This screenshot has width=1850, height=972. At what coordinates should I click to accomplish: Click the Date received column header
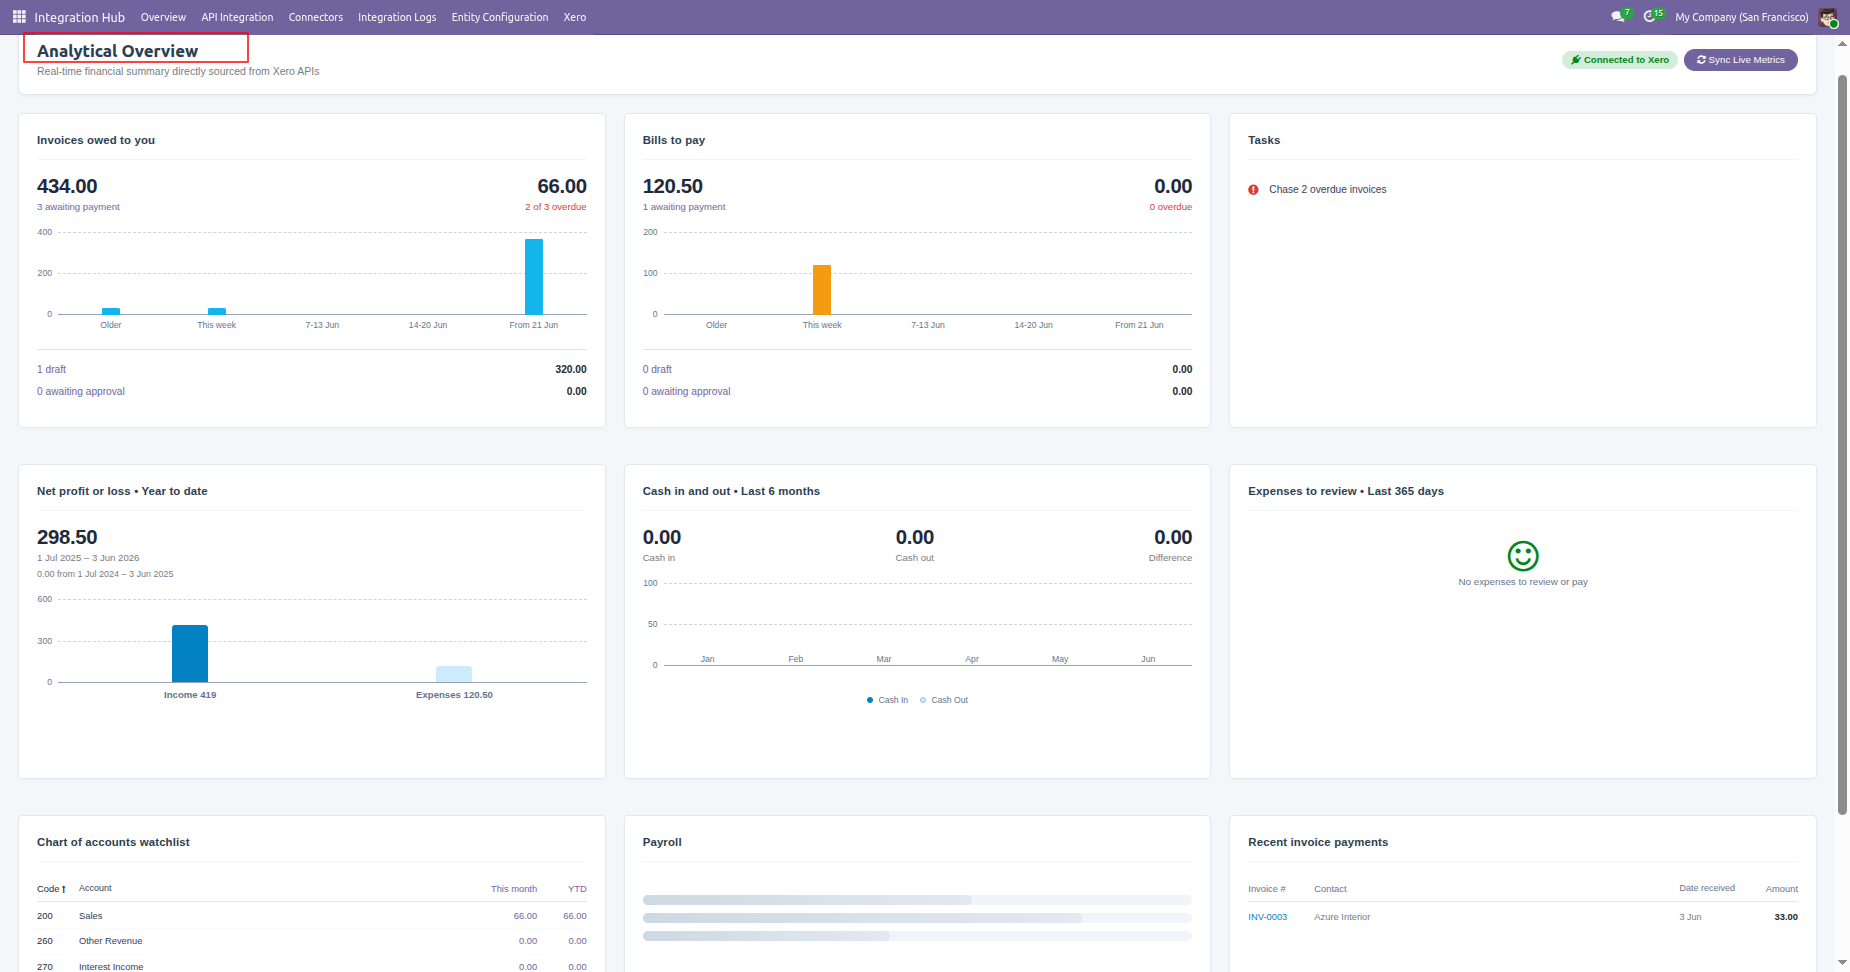click(x=1707, y=888)
